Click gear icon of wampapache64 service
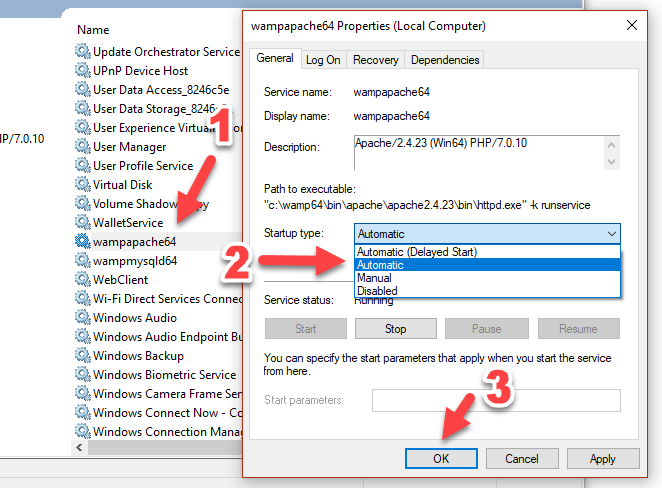This screenshot has height=488, width=662. tap(83, 241)
